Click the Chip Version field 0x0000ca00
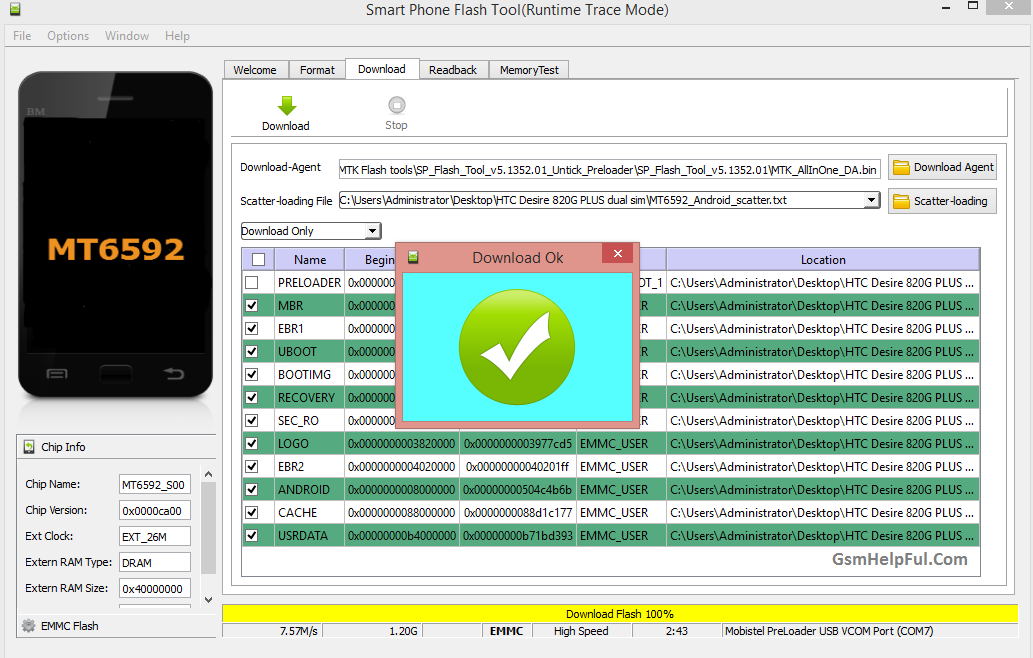Image resolution: width=1033 pixels, height=658 pixels. tap(155, 510)
